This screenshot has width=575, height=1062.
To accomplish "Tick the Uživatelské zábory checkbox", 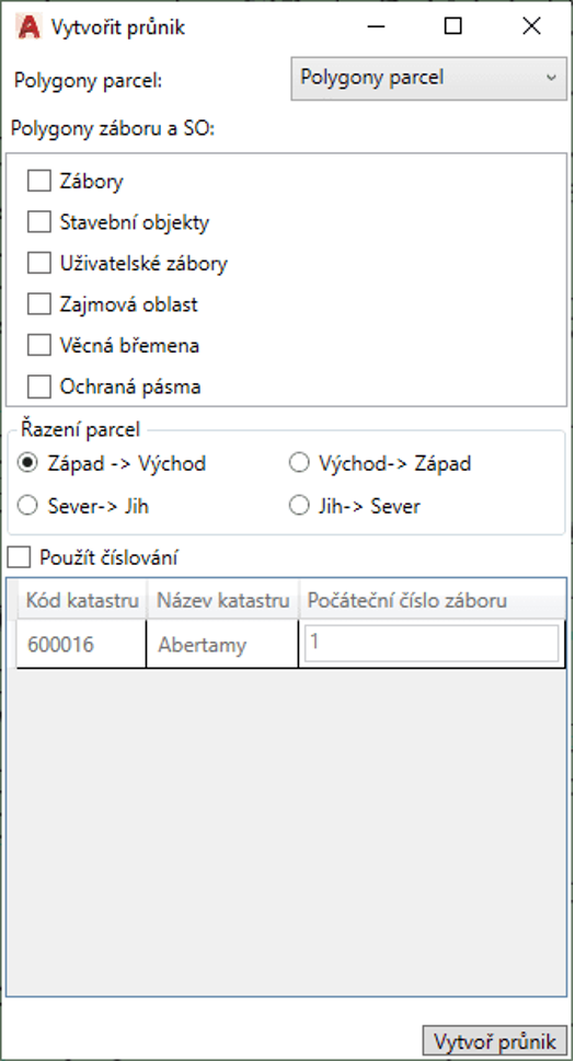I will click(x=39, y=263).
